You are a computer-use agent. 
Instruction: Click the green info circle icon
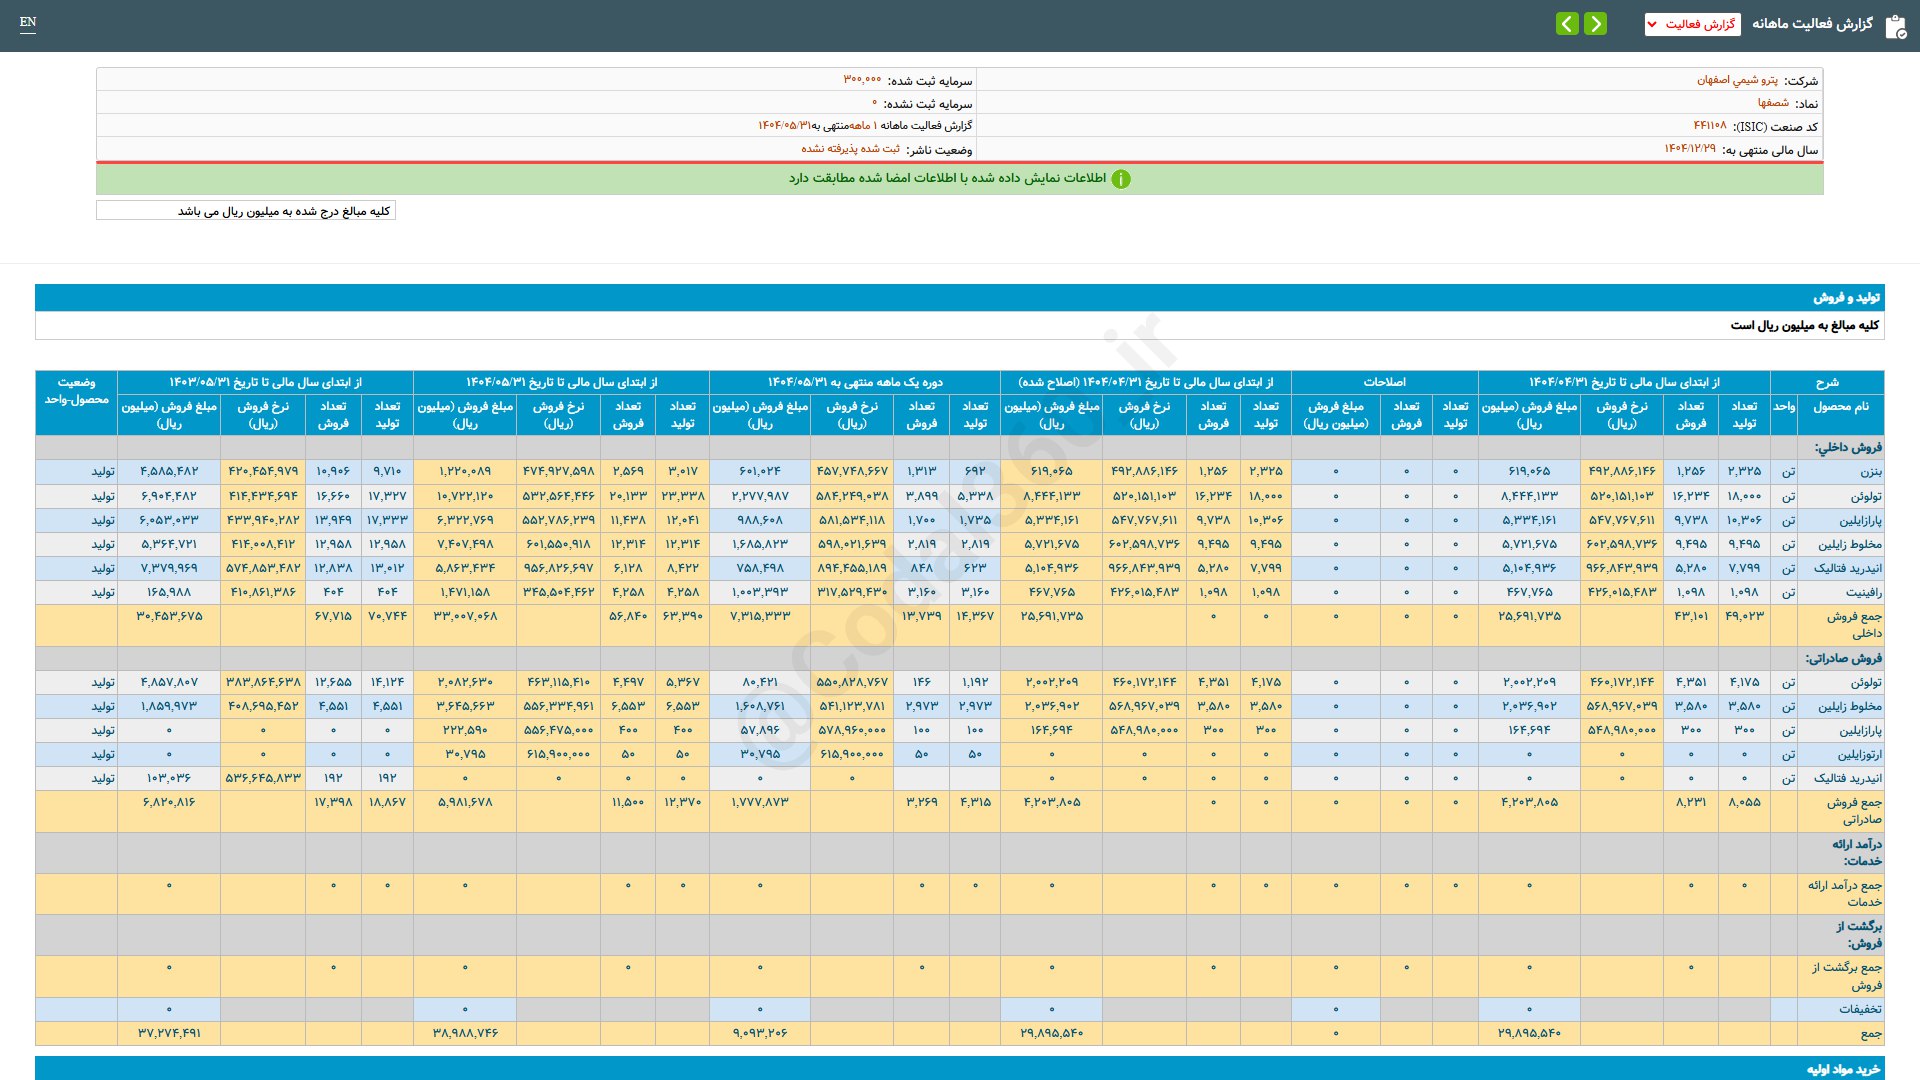click(1121, 179)
